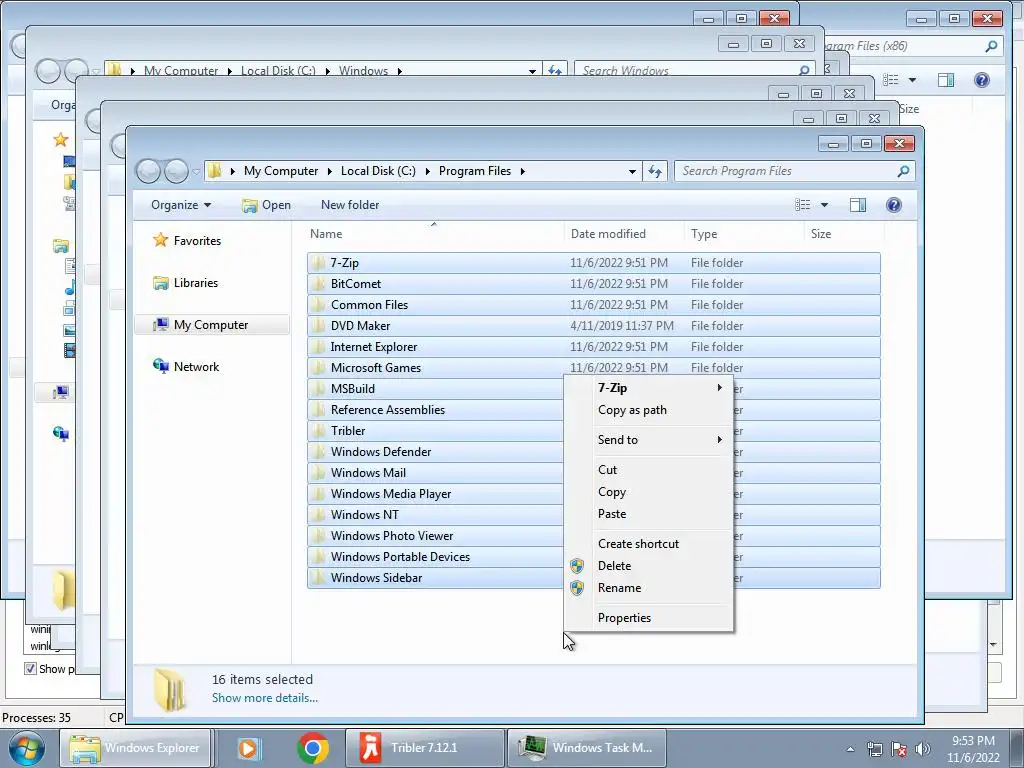Click the search magnifier in Search Program Files
Image resolution: width=1024 pixels, height=768 pixels.
click(x=903, y=171)
